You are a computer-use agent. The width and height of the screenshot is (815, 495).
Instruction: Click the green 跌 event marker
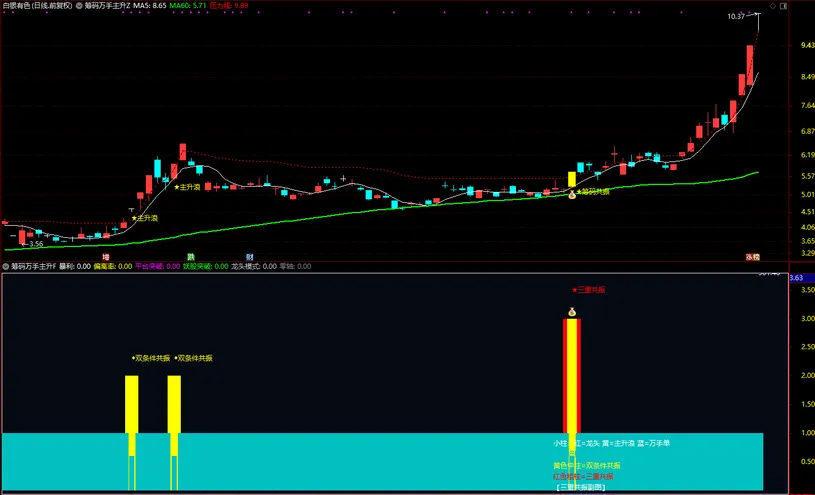[191, 257]
